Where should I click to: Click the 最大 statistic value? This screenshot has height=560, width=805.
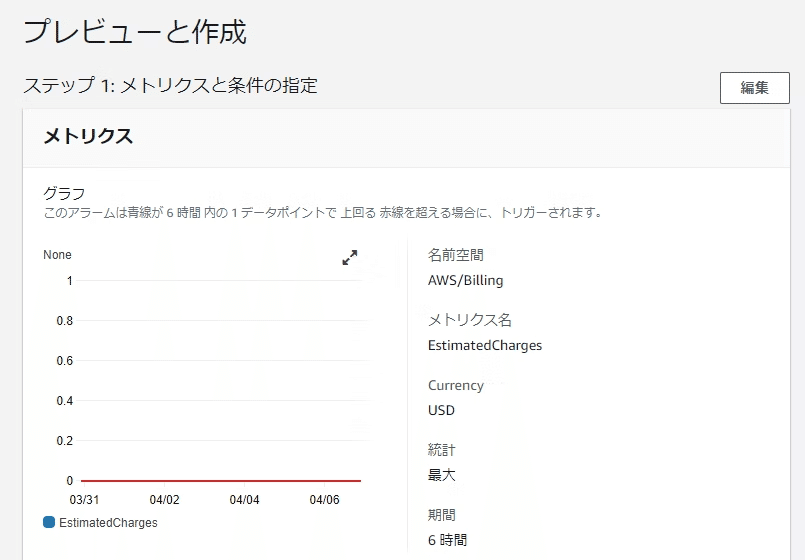pyautogui.click(x=442, y=475)
